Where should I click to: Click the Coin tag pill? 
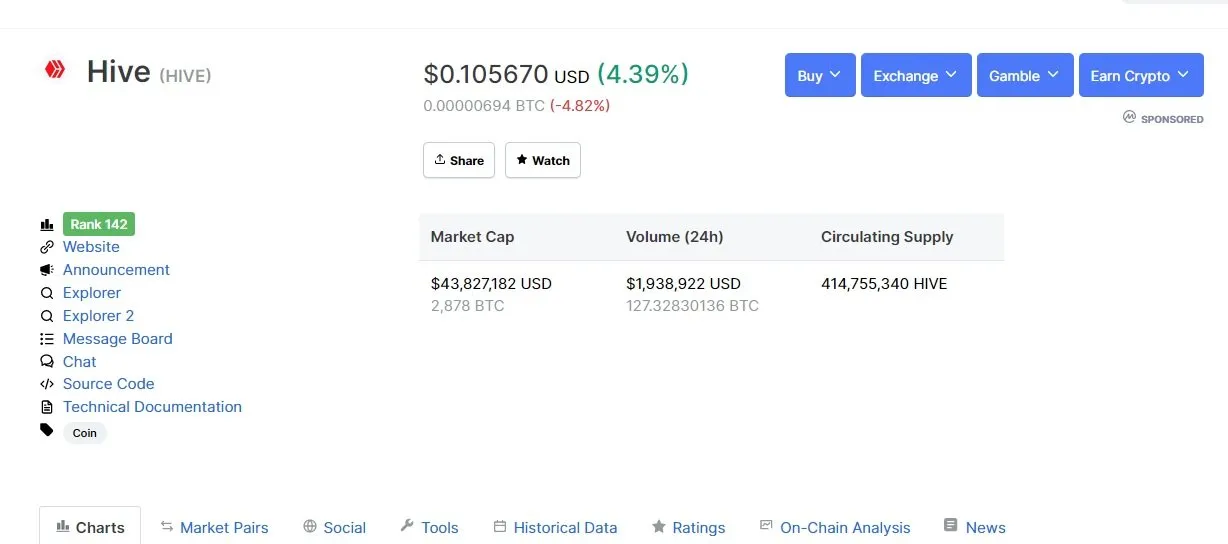[x=85, y=433]
